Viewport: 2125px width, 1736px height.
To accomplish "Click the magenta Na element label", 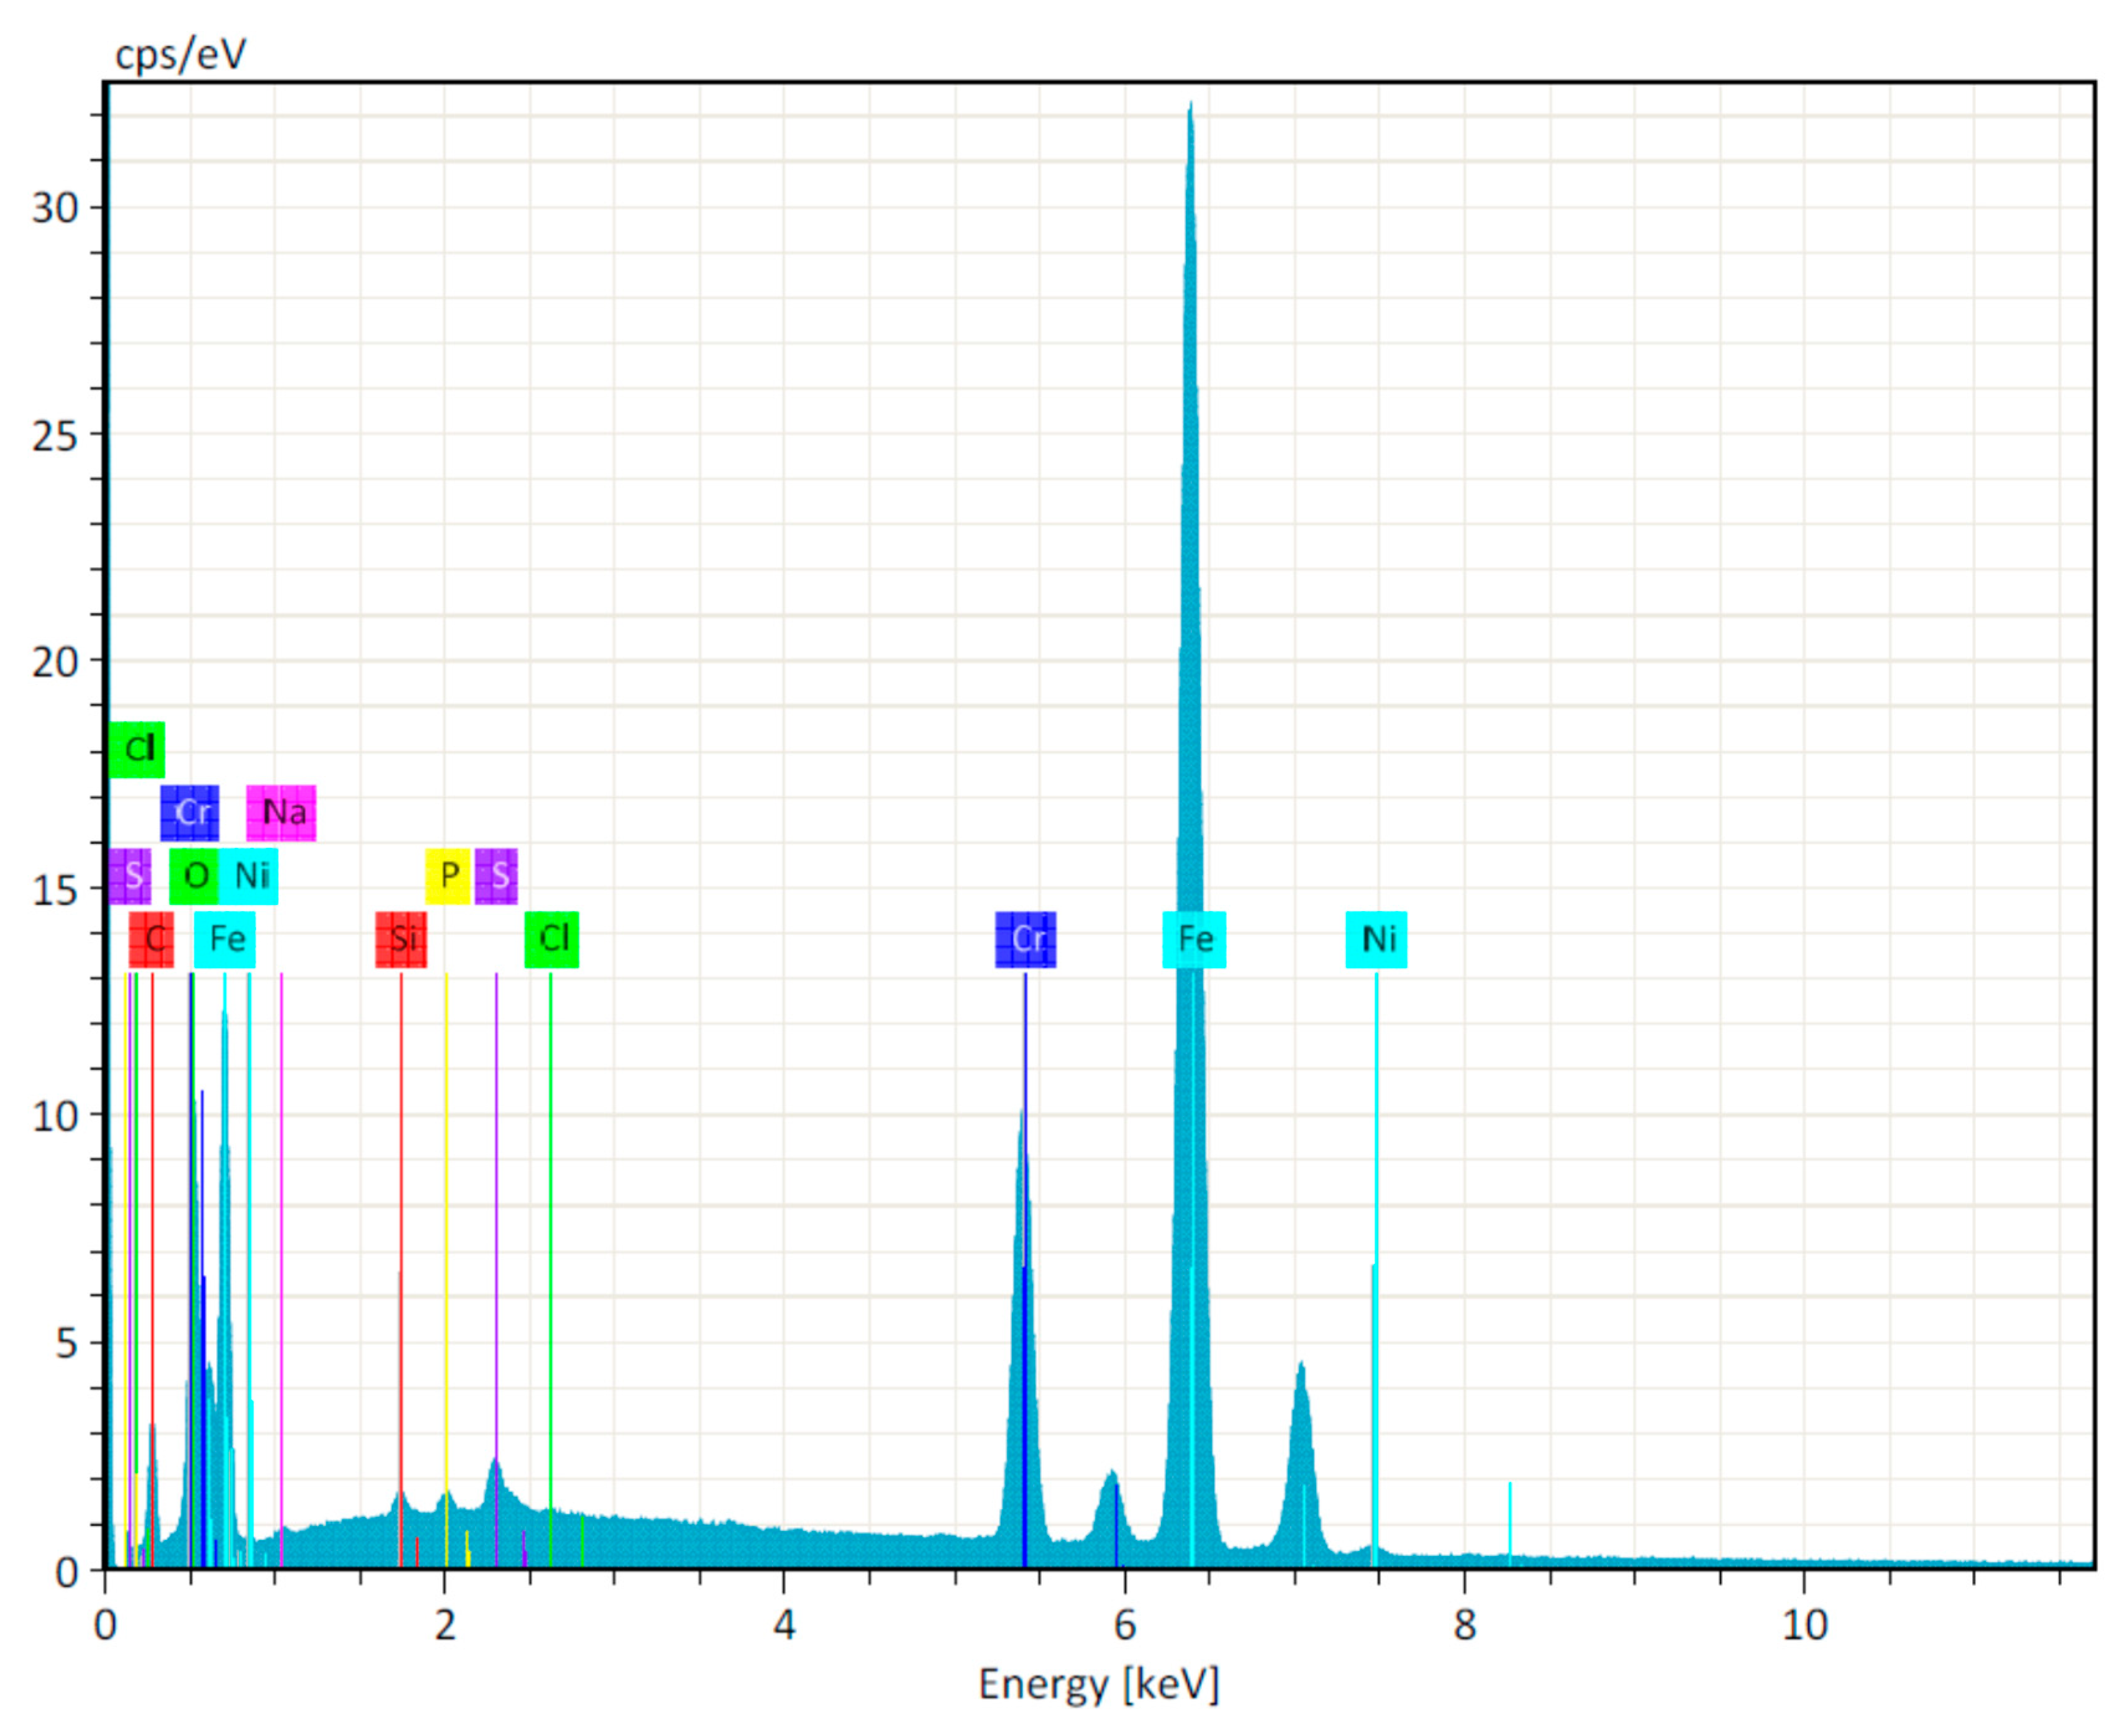I will click(x=281, y=812).
